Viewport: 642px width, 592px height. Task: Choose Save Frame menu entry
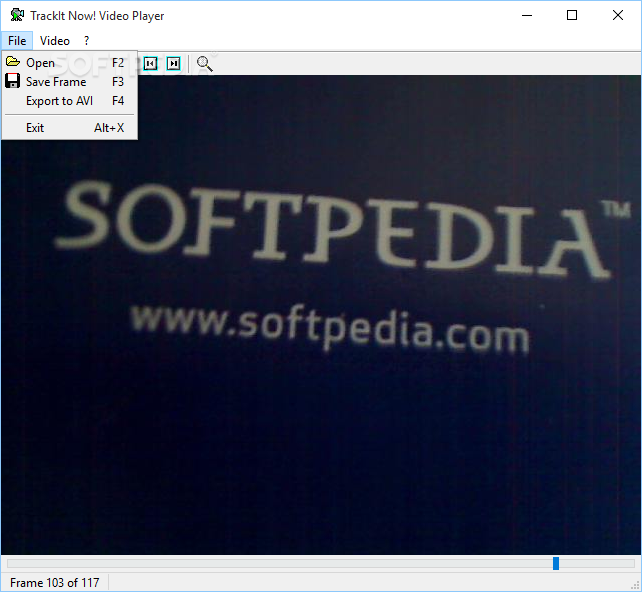(x=70, y=82)
